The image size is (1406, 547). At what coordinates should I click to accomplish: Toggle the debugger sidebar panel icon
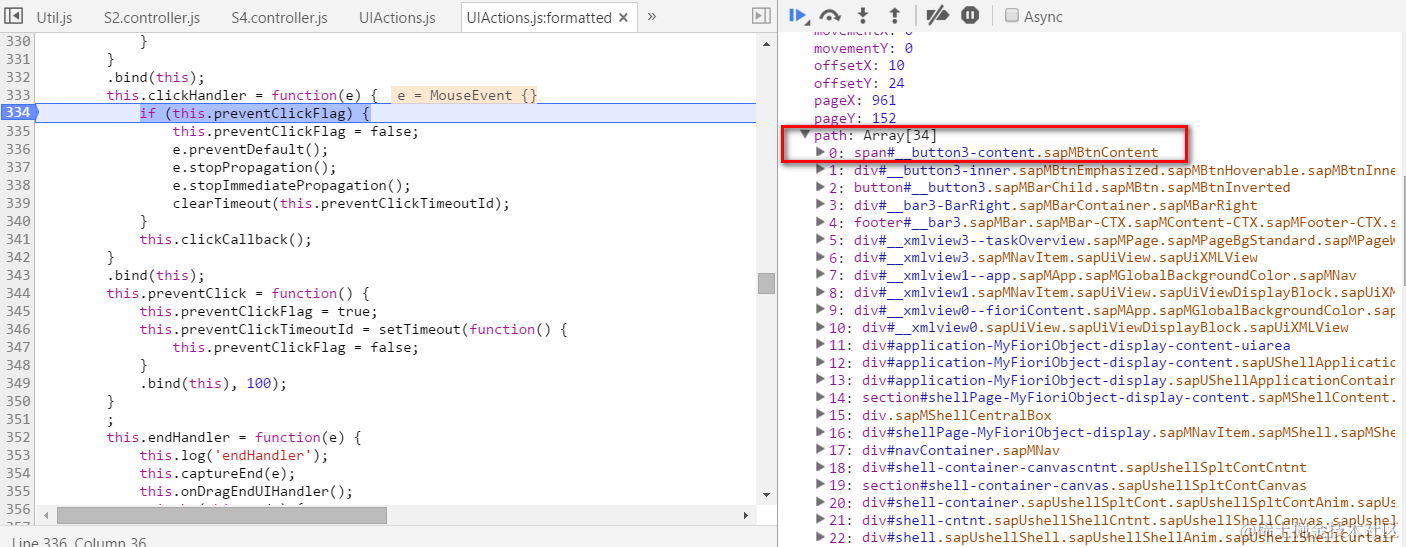coord(761,16)
